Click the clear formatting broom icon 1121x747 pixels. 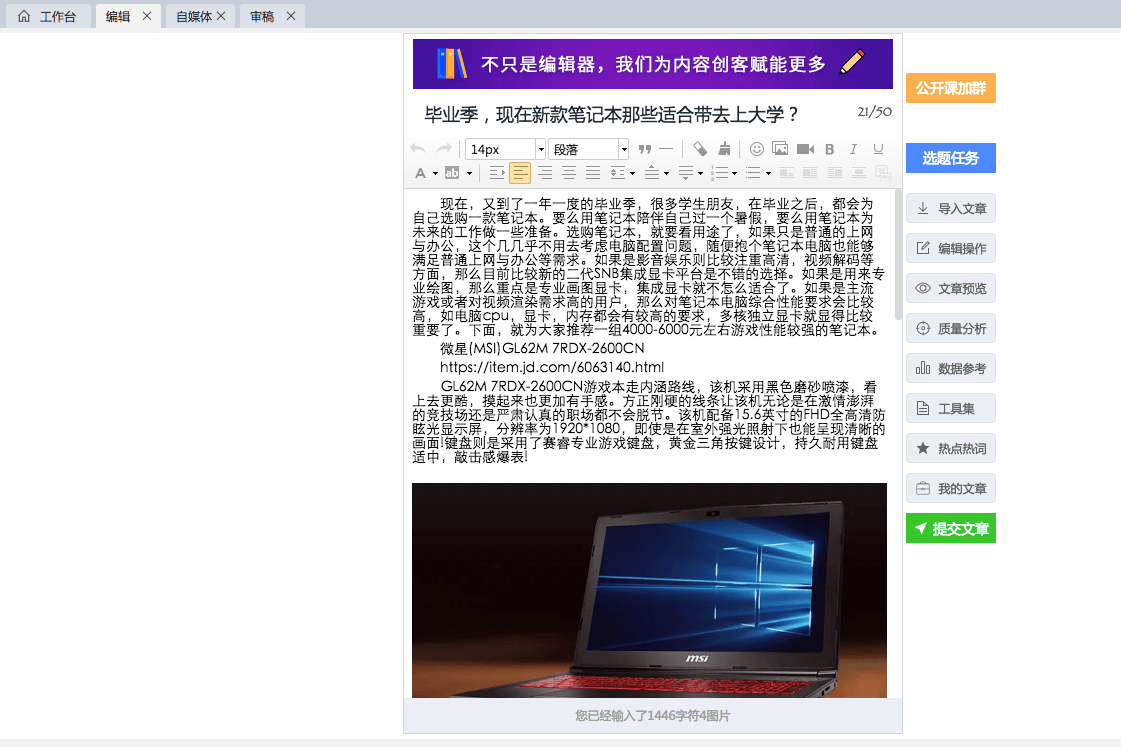724,149
